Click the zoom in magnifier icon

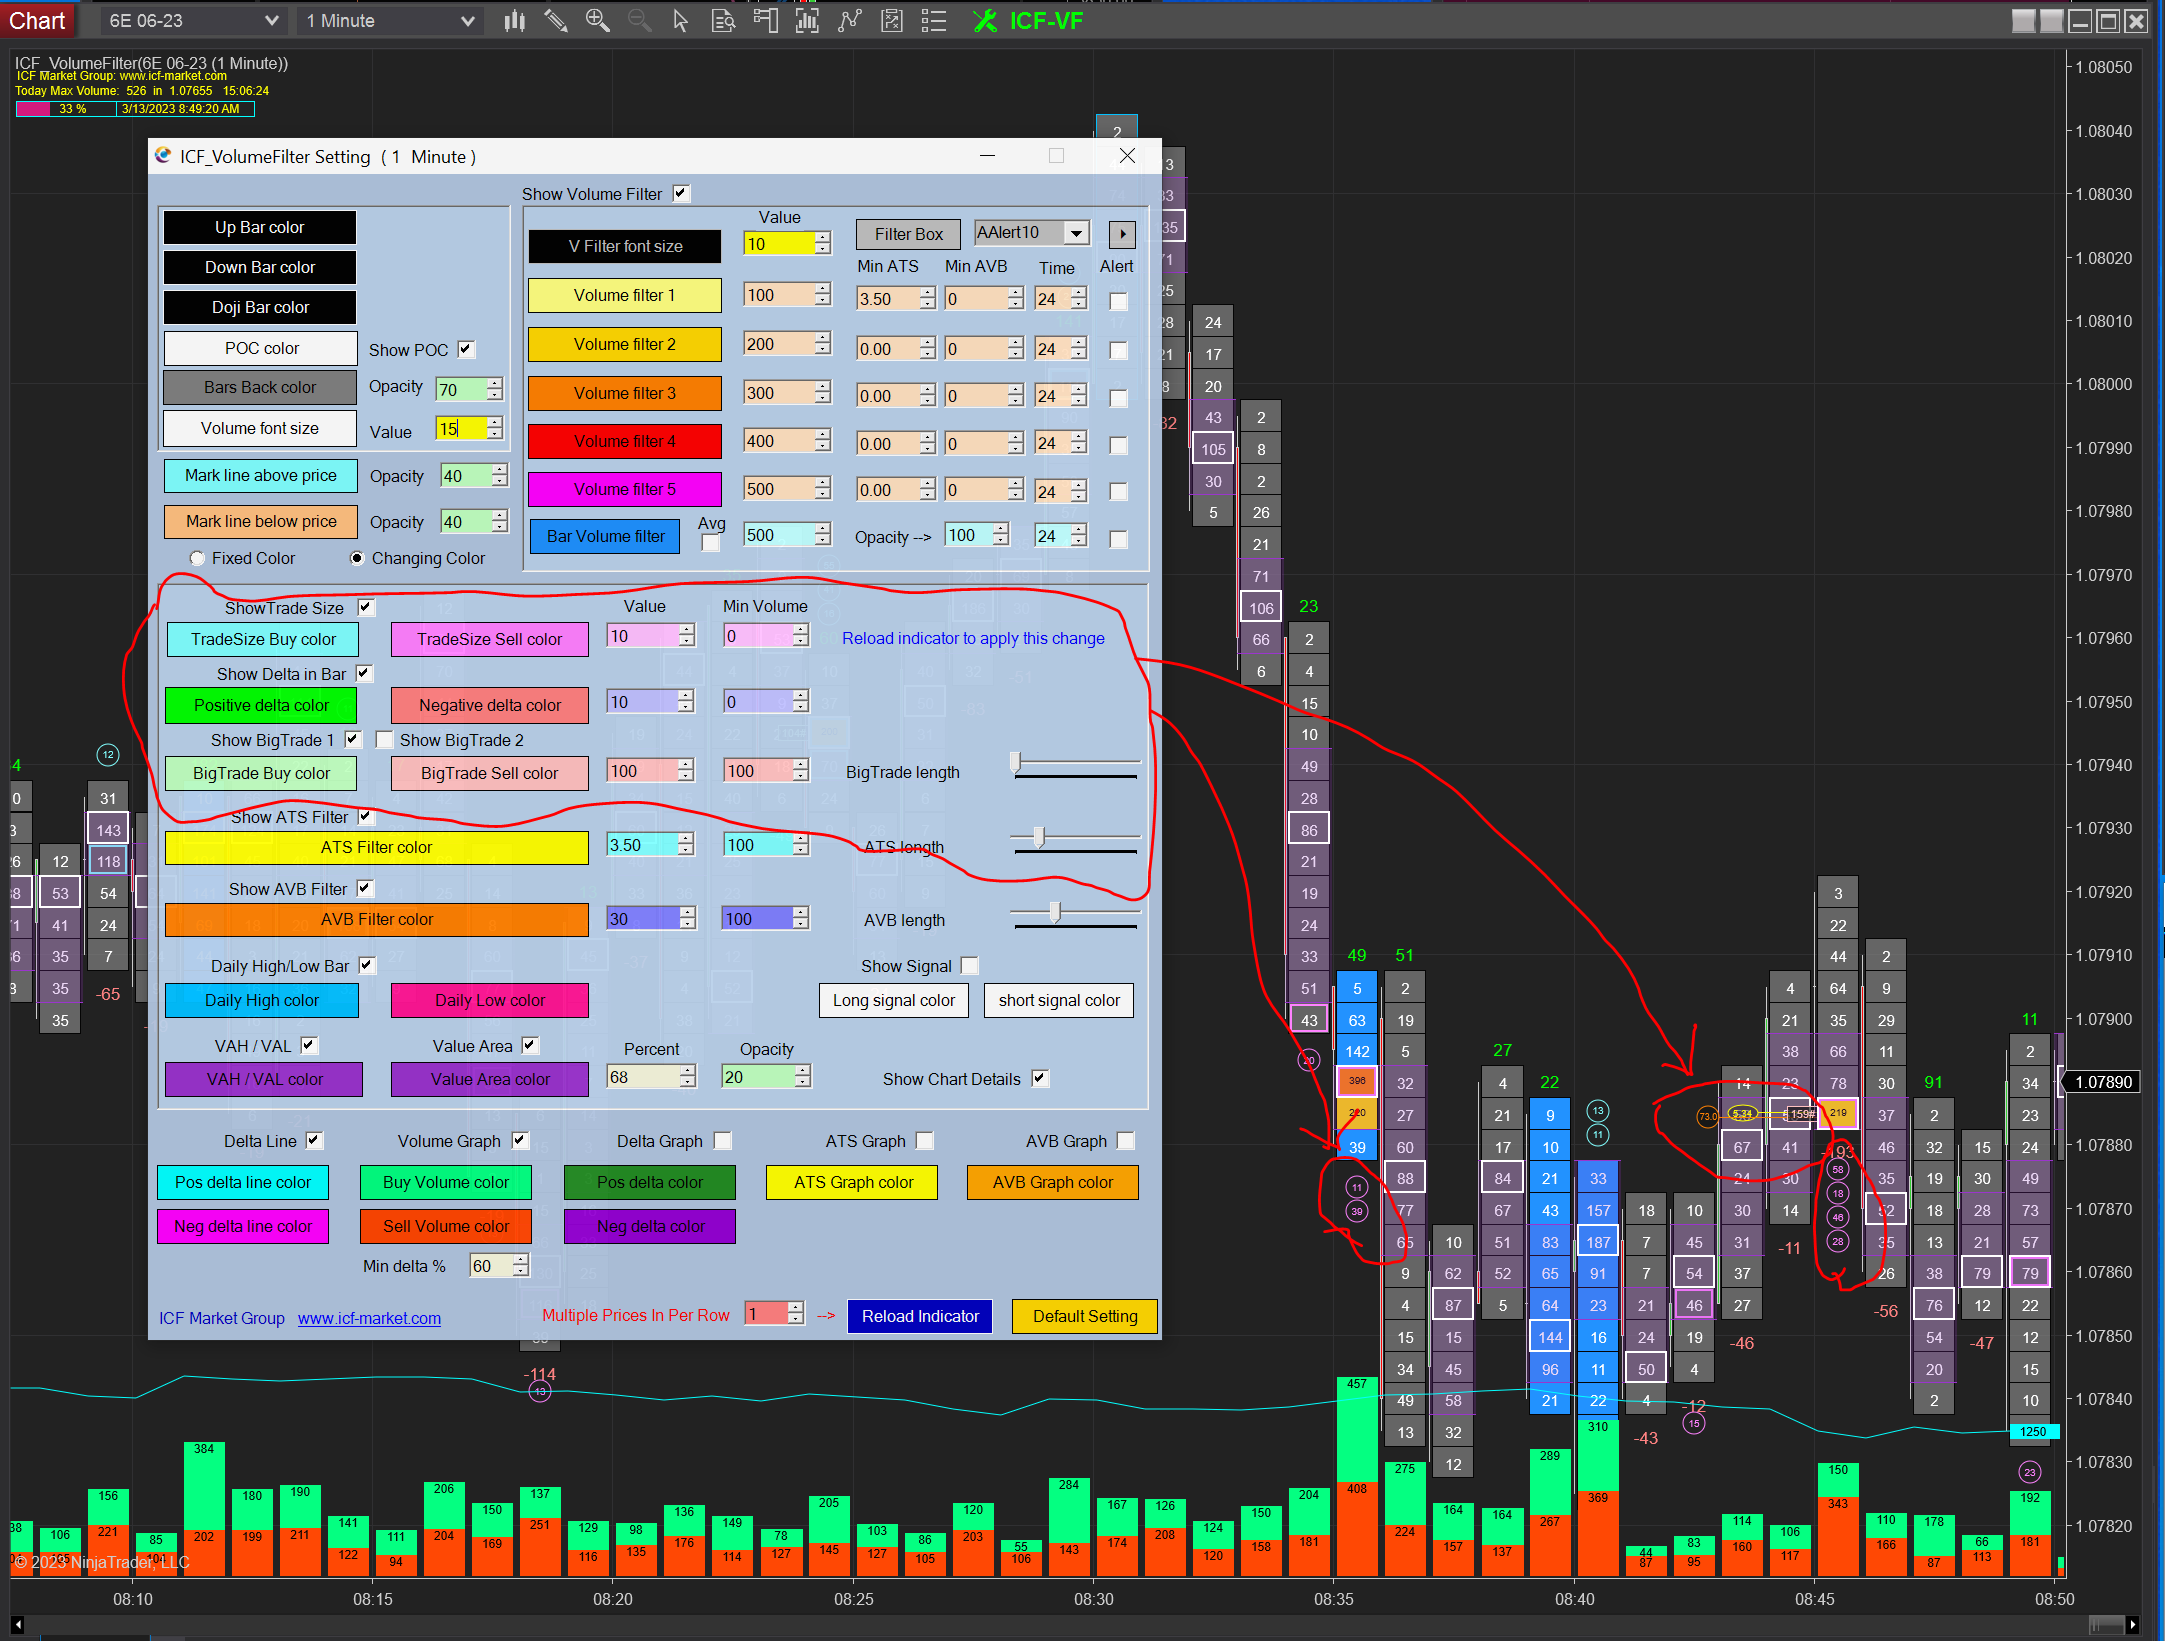coord(598,21)
